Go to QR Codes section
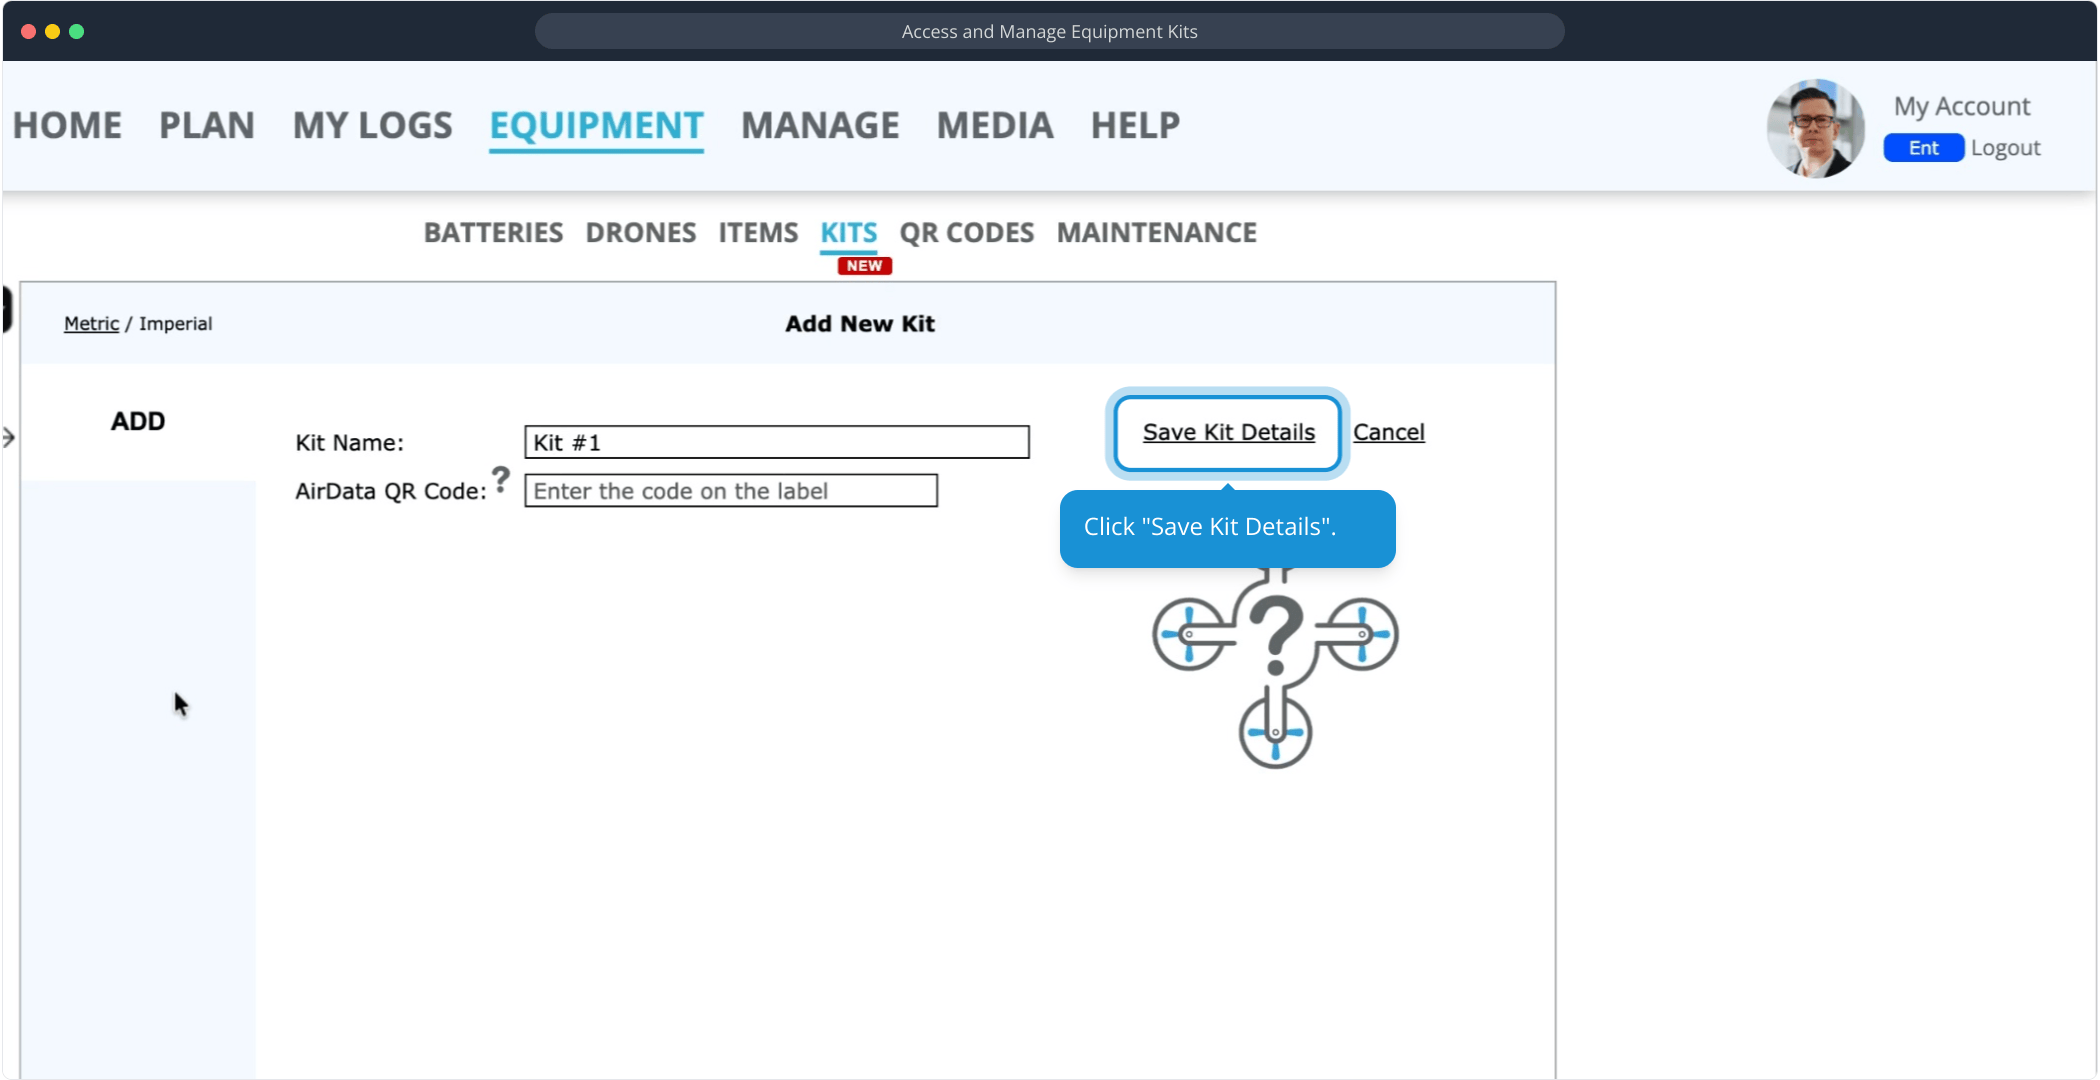The height and width of the screenshot is (1080, 2100). tap(966, 233)
